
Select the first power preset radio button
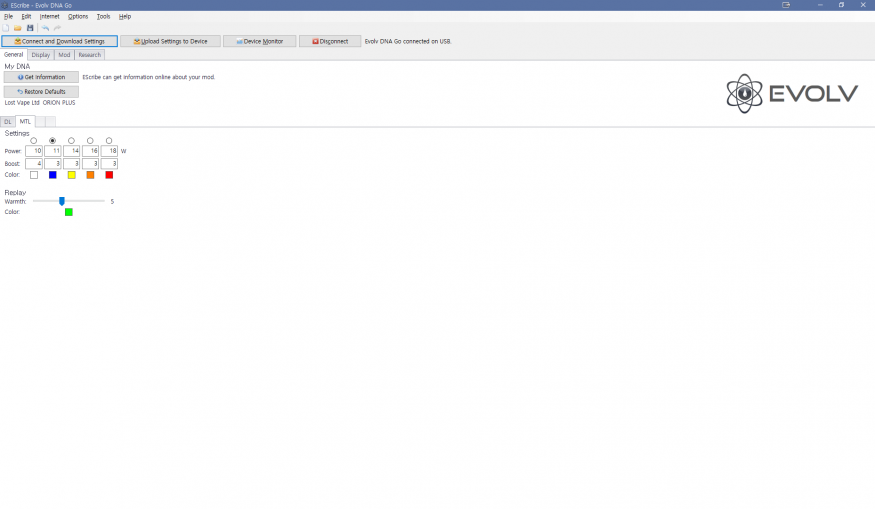[34, 141]
